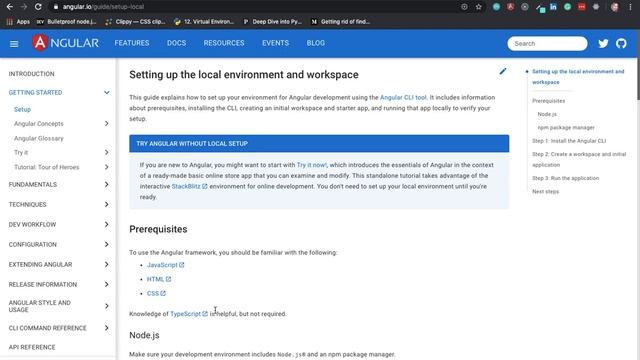The height and width of the screenshot is (360, 640).
Task: Expand Angular Concepts chevron
Action: [x=107, y=124]
